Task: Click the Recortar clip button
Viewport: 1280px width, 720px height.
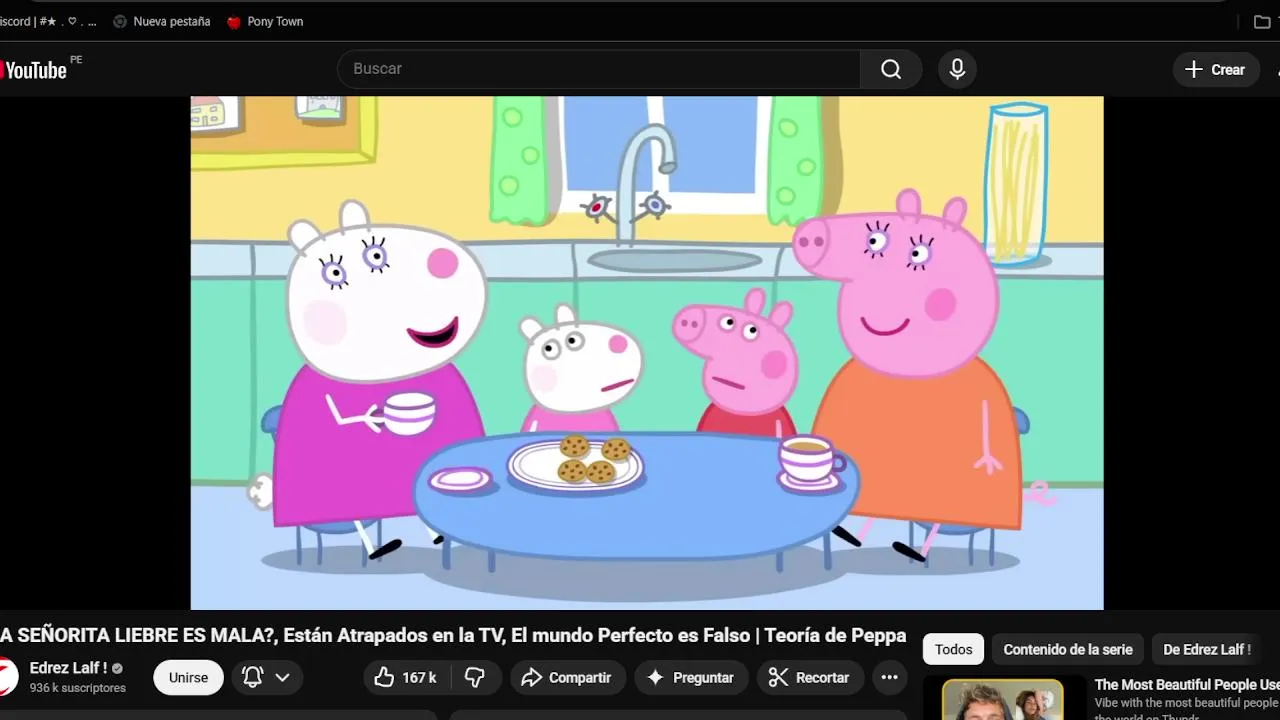Action: pyautogui.click(x=810, y=677)
